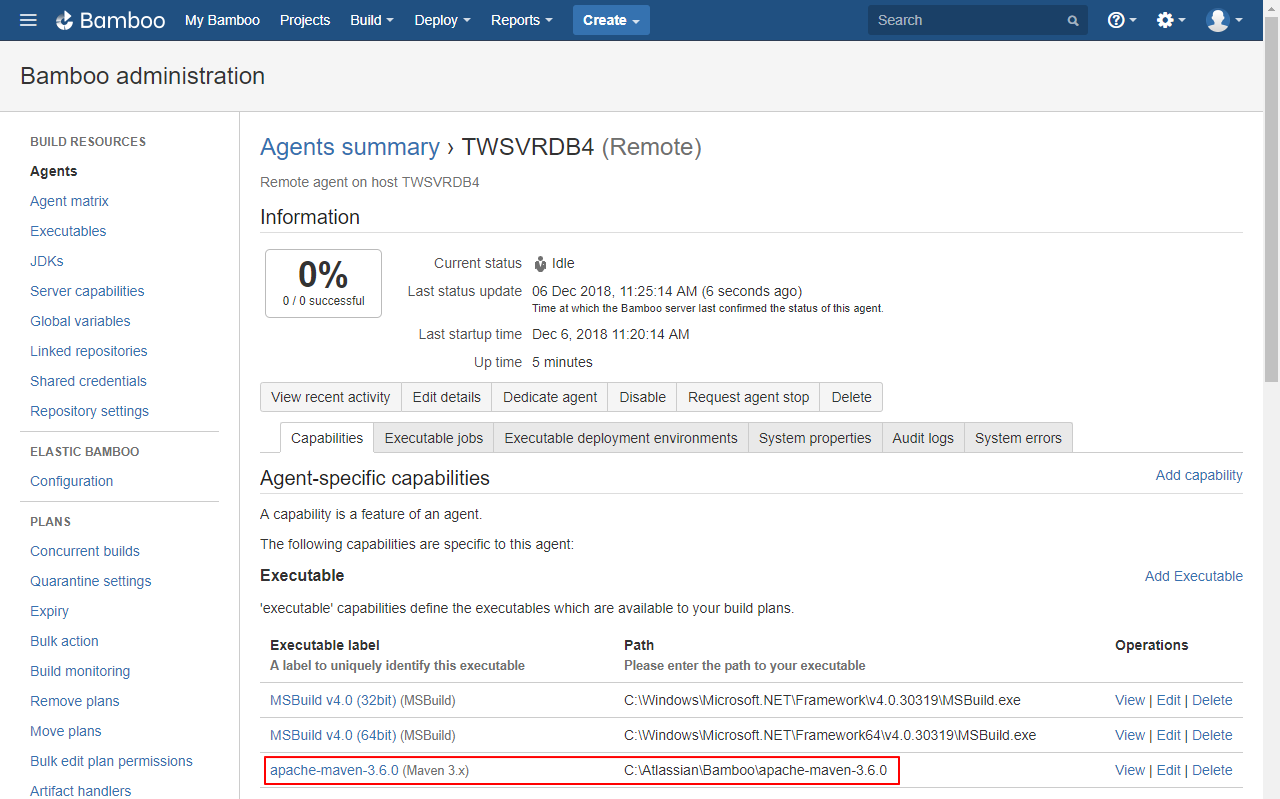
Task: Open Shared credentials in the sidebar
Action: click(88, 381)
